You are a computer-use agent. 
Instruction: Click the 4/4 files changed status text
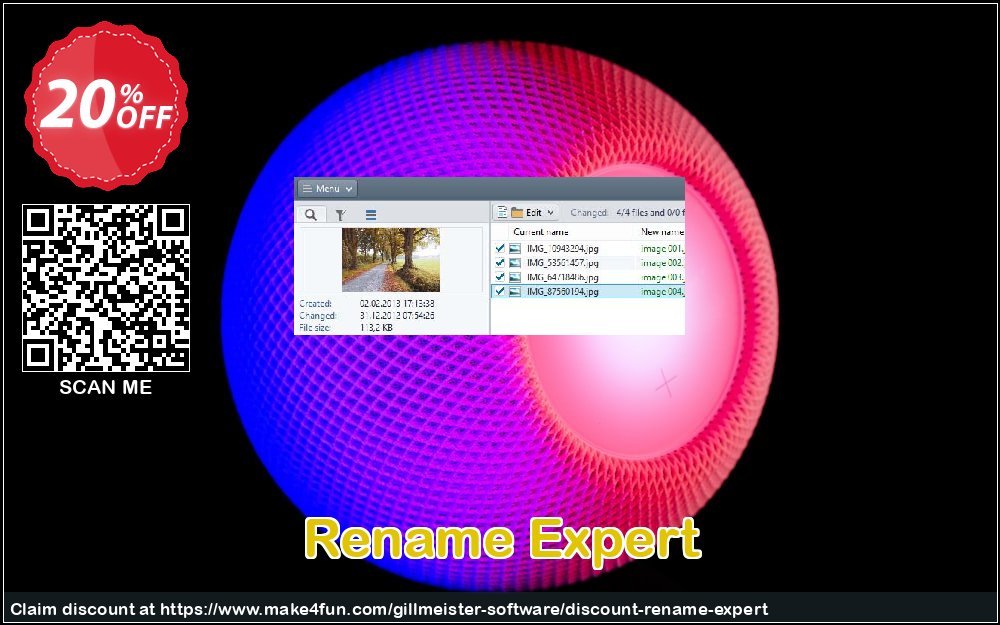[x=650, y=212]
